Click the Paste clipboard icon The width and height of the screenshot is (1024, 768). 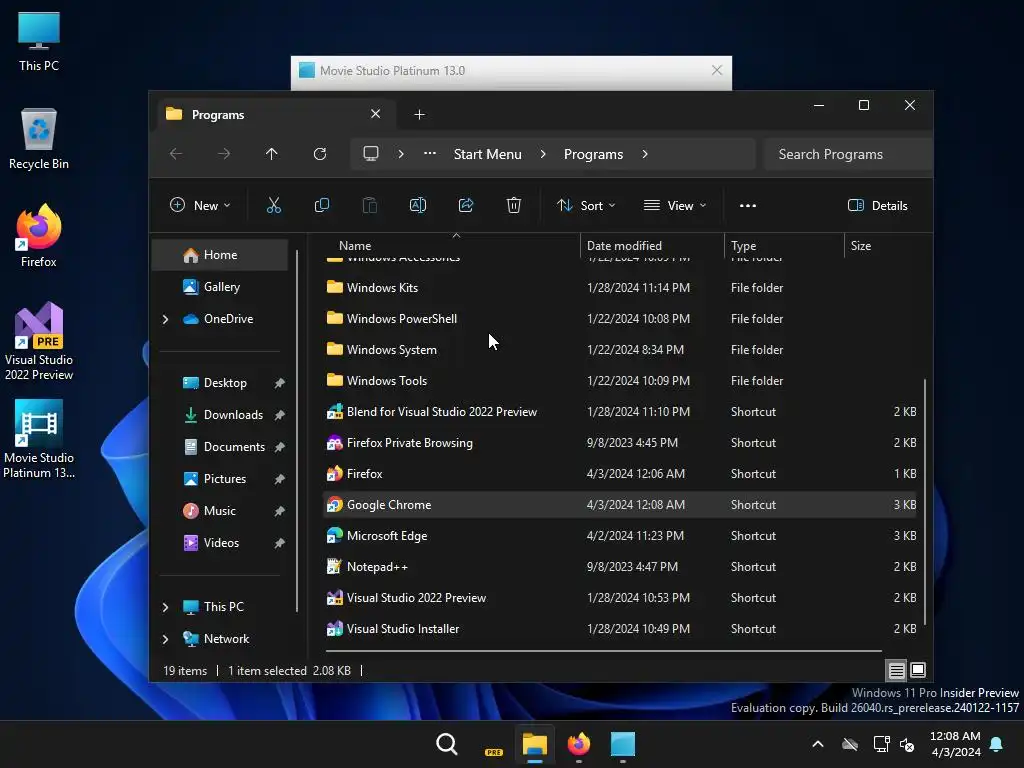pyautogui.click(x=370, y=206)
